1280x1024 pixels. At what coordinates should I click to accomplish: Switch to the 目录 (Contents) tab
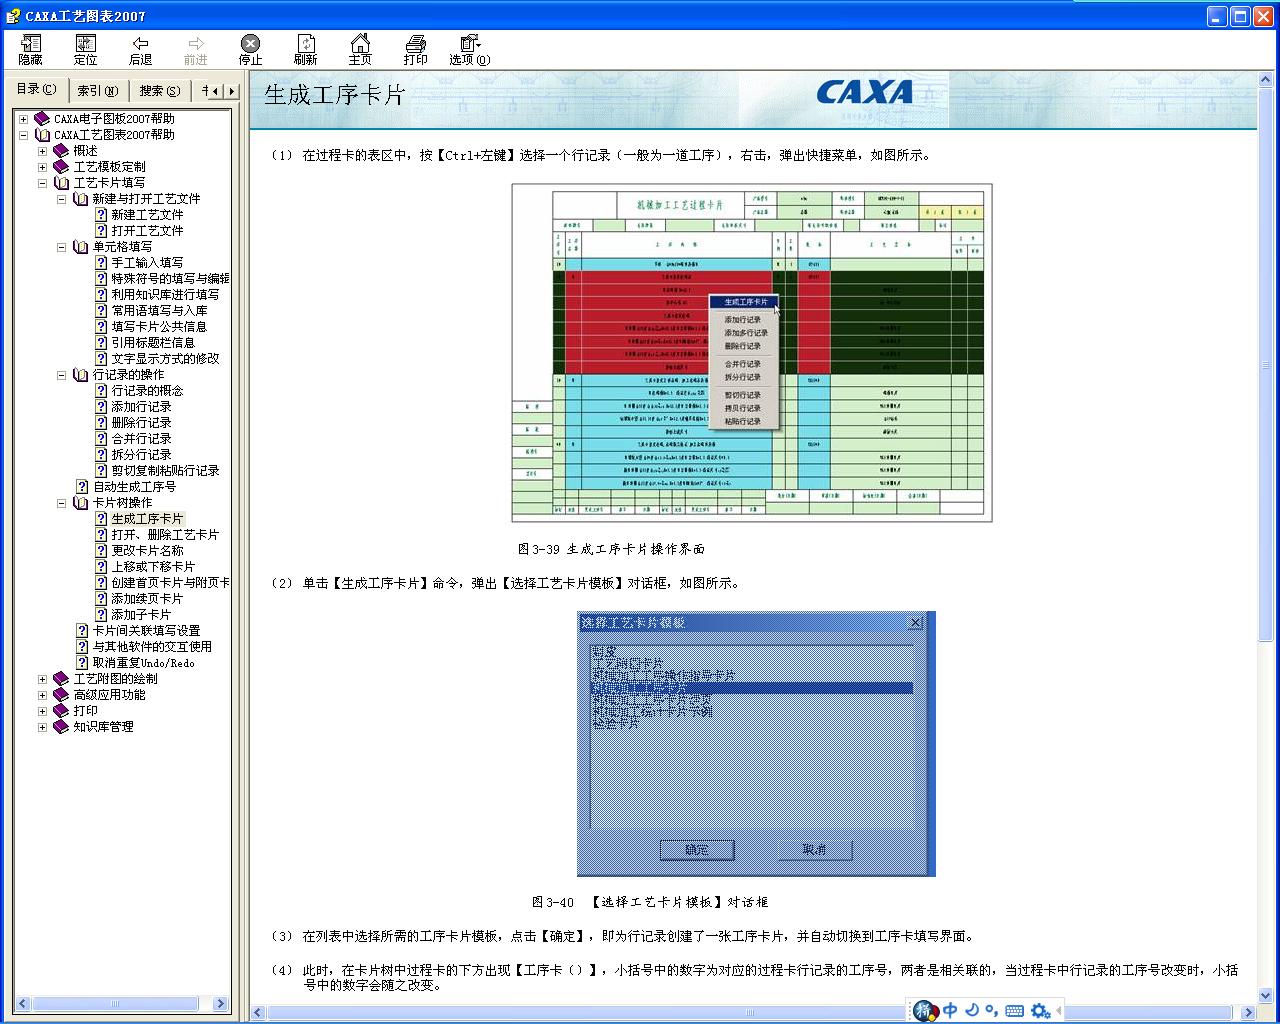(36, 89)
